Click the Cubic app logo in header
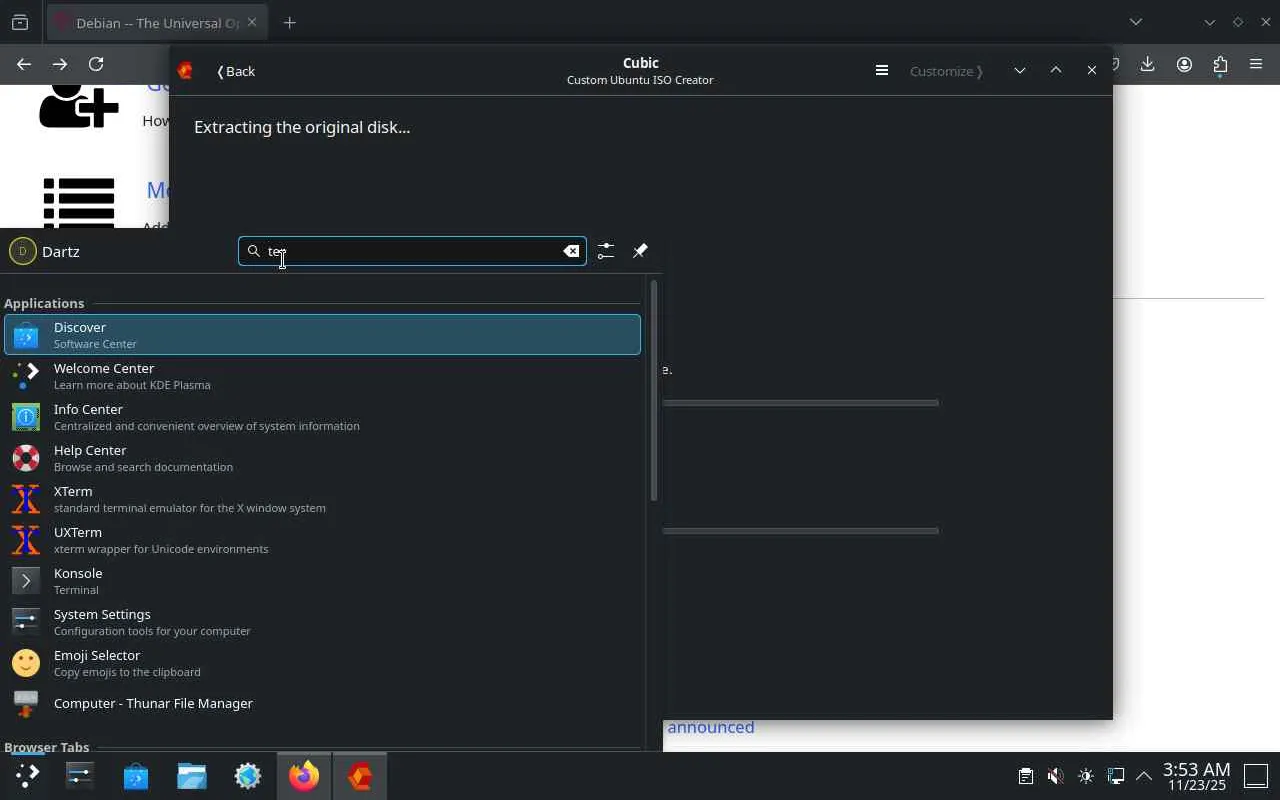 pos(185,71)
